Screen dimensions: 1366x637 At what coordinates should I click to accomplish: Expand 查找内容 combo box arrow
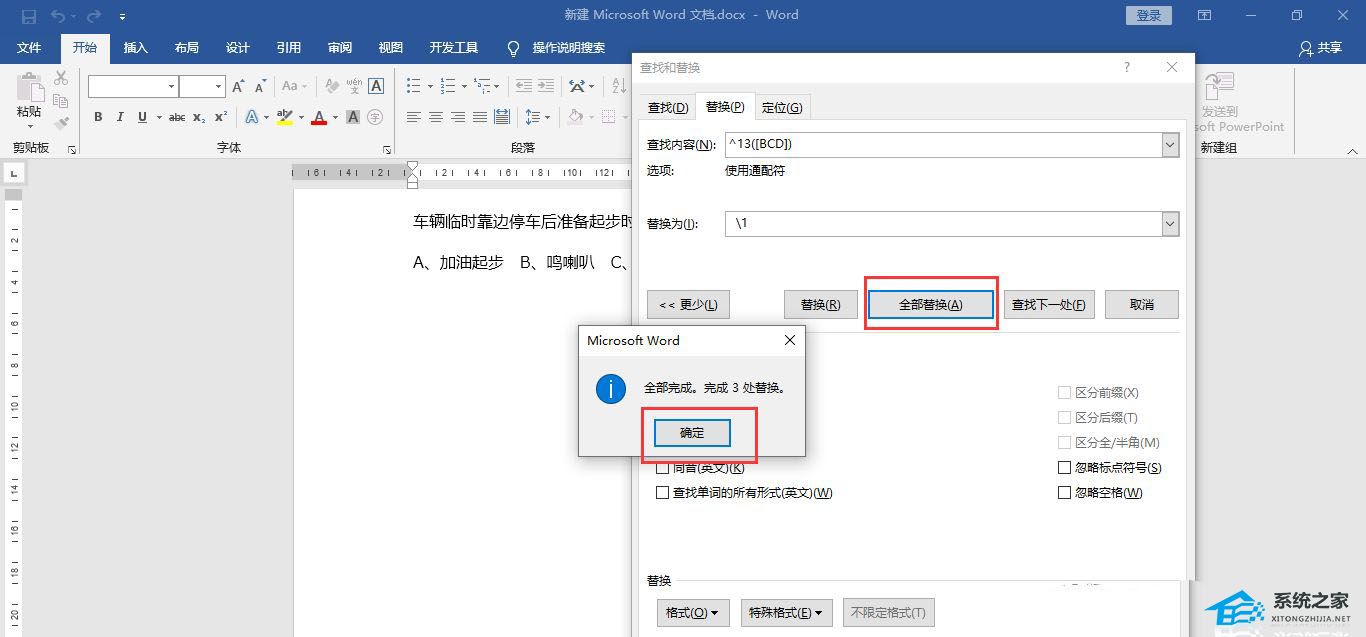click(x=1170, y=145)
